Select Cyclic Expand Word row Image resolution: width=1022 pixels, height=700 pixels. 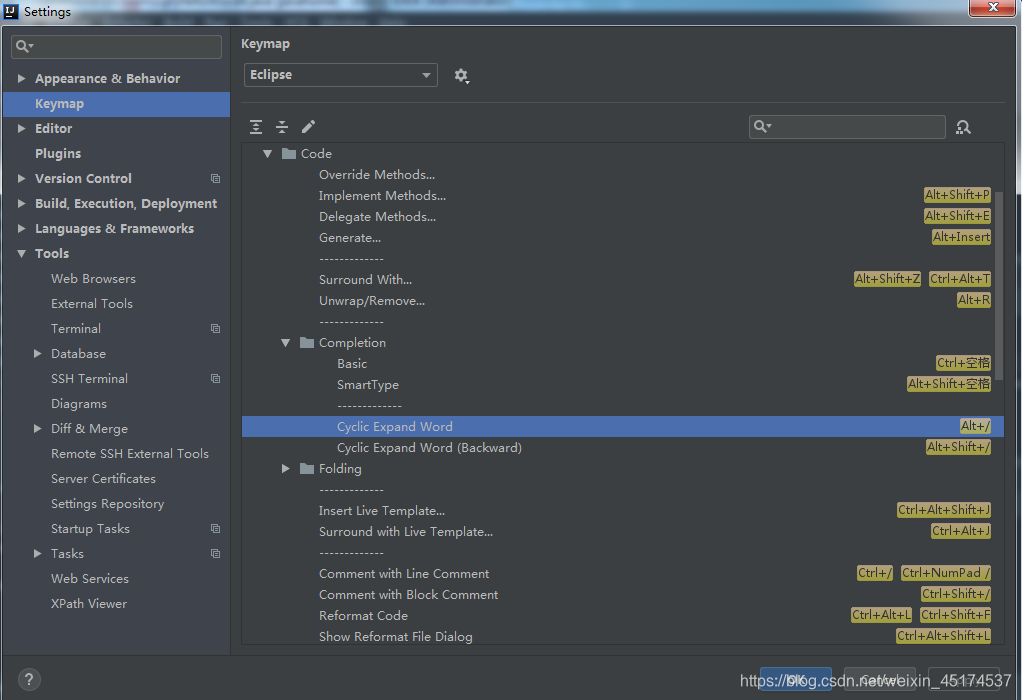pyautogui.click(x=622, y=426)
